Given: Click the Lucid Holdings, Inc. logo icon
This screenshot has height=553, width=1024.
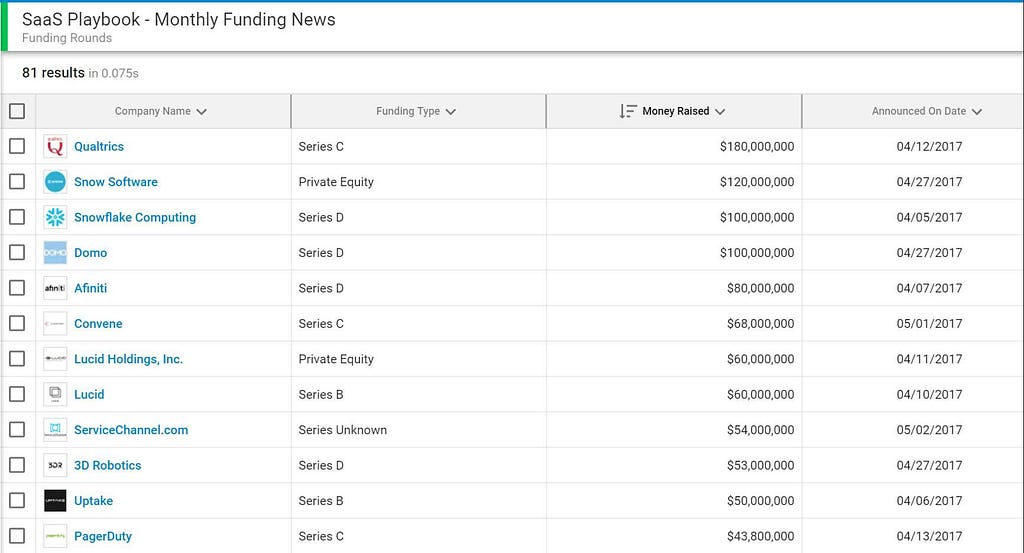Looking at the screenshot, I should [55, 358].
